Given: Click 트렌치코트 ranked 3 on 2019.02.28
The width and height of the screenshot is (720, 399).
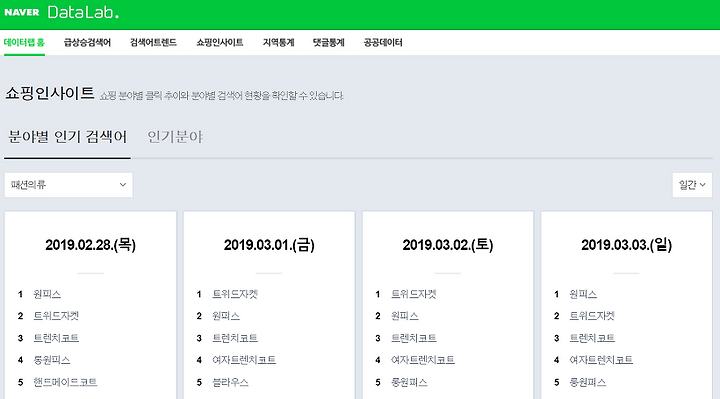Looking at the screenshot, I should tap(56, 338).
